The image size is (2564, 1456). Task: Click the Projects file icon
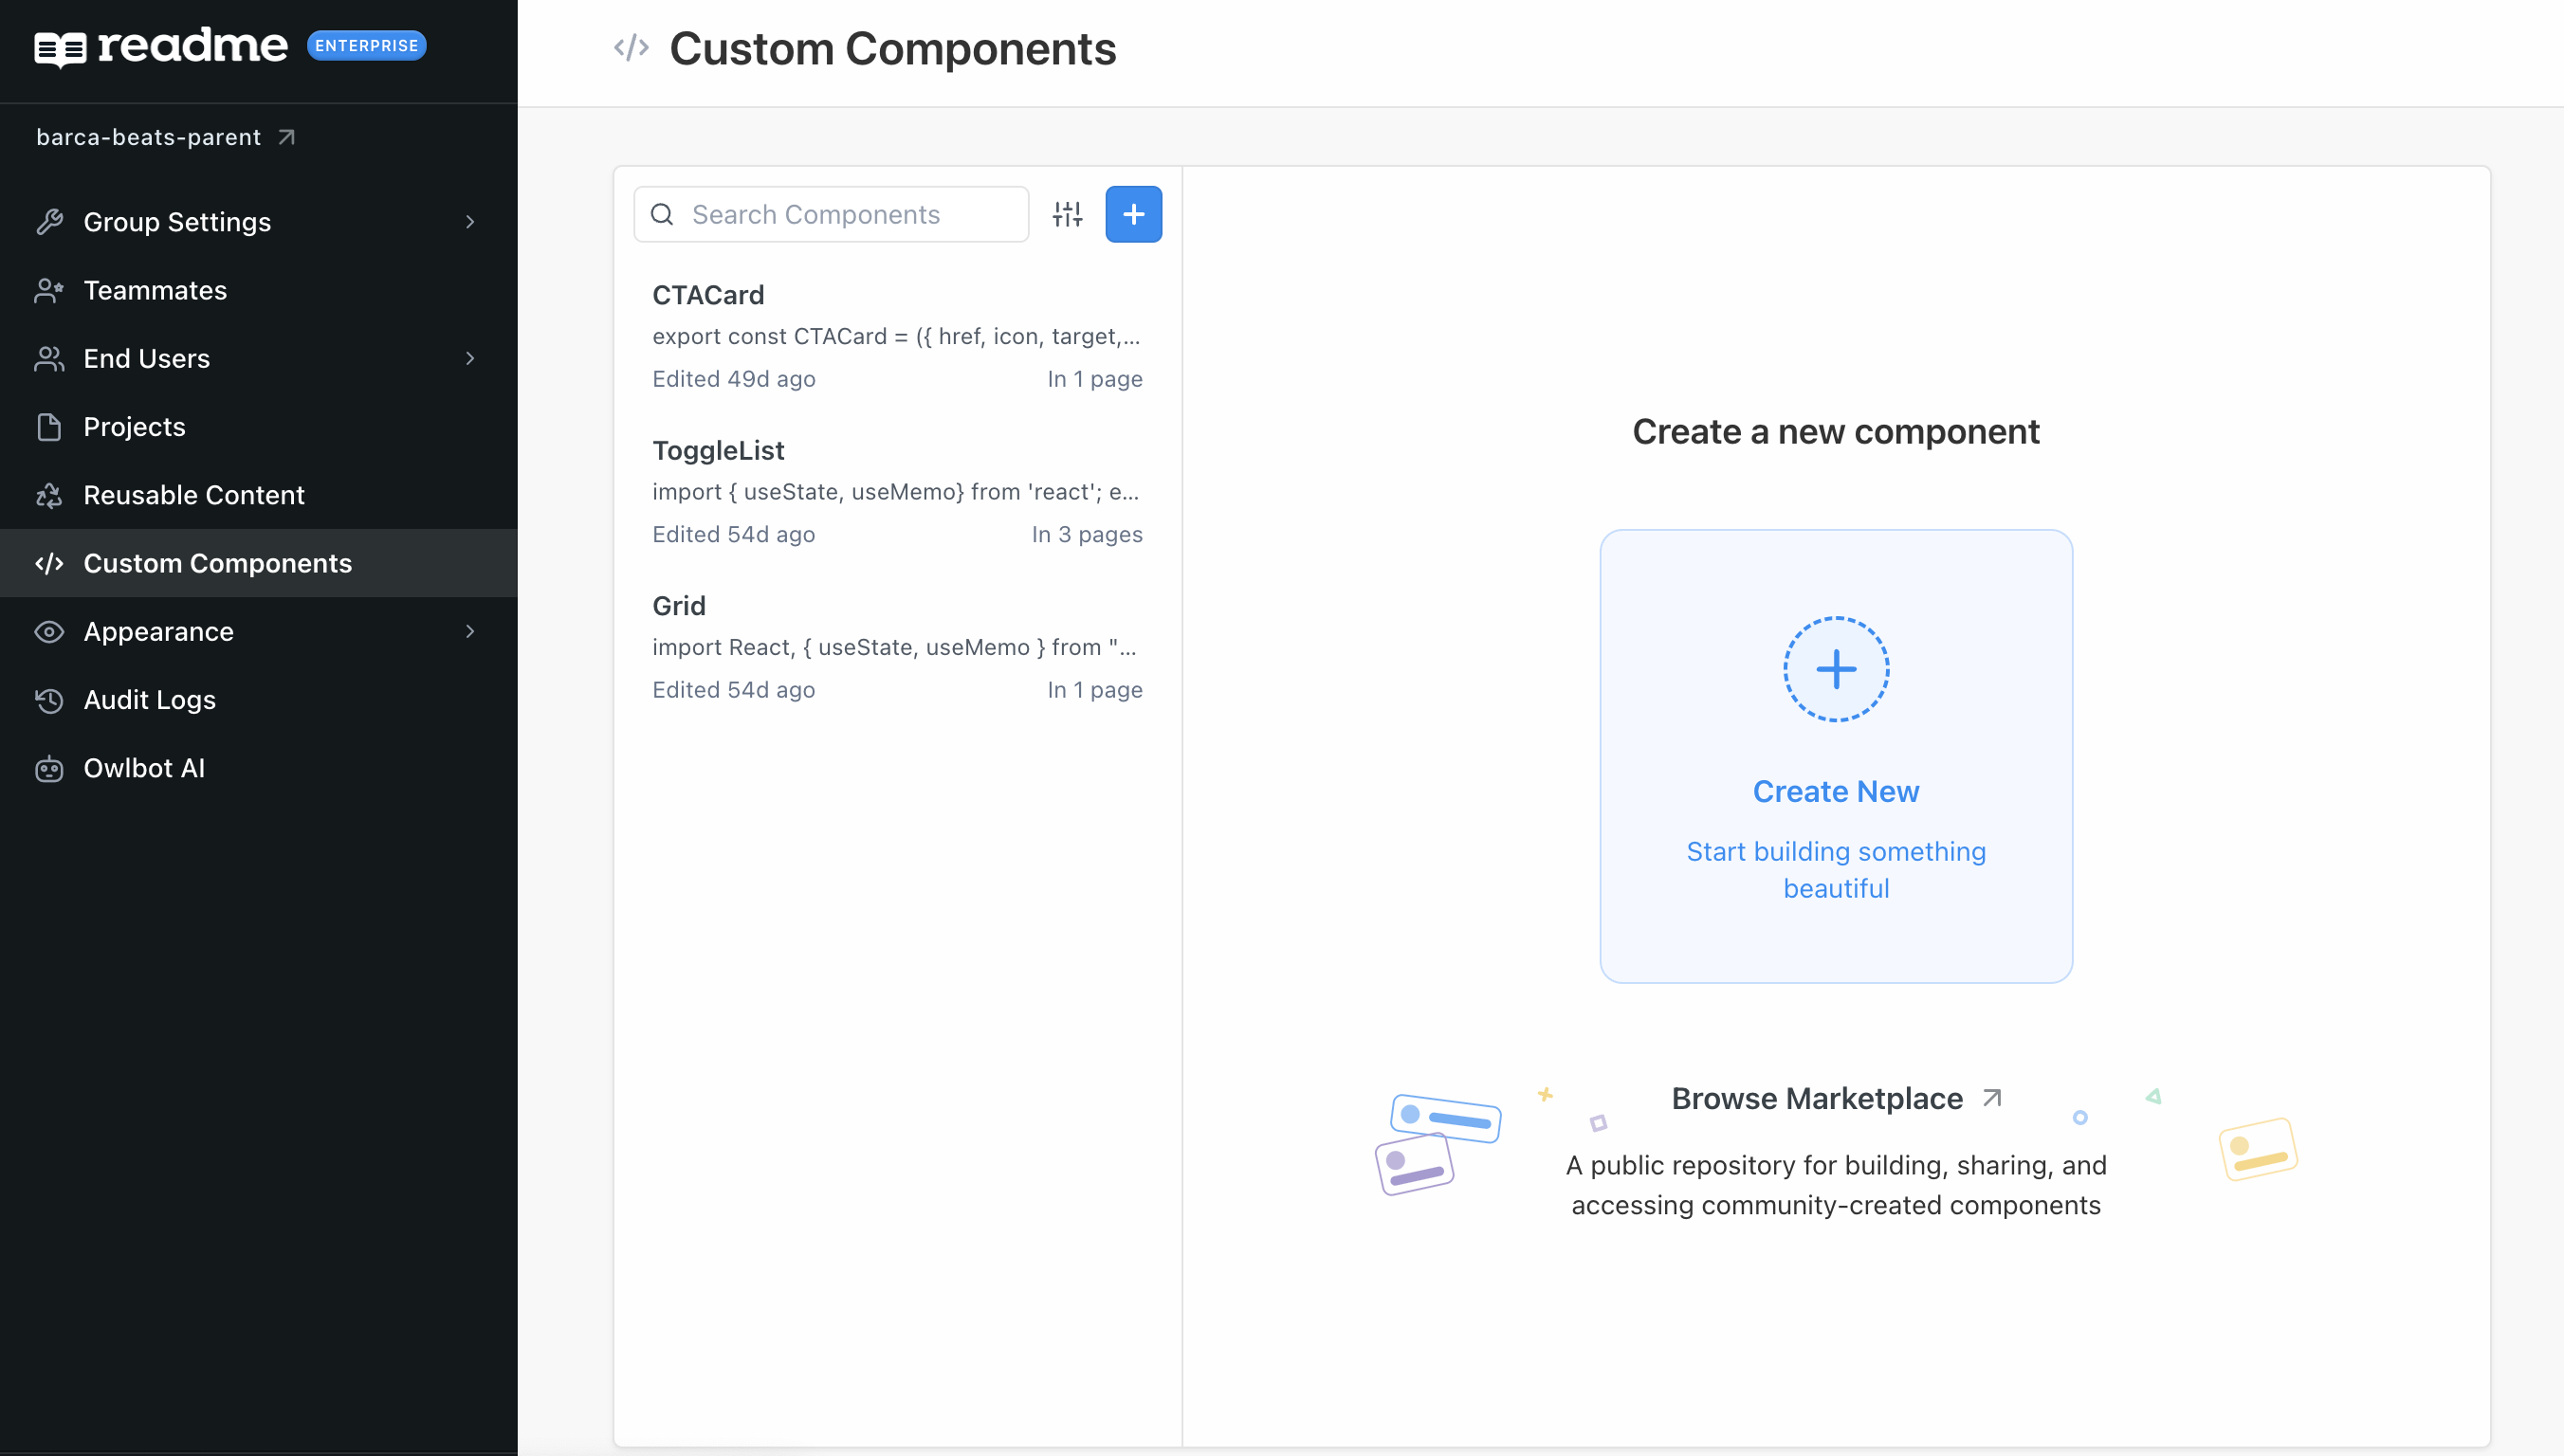(49, 427)
